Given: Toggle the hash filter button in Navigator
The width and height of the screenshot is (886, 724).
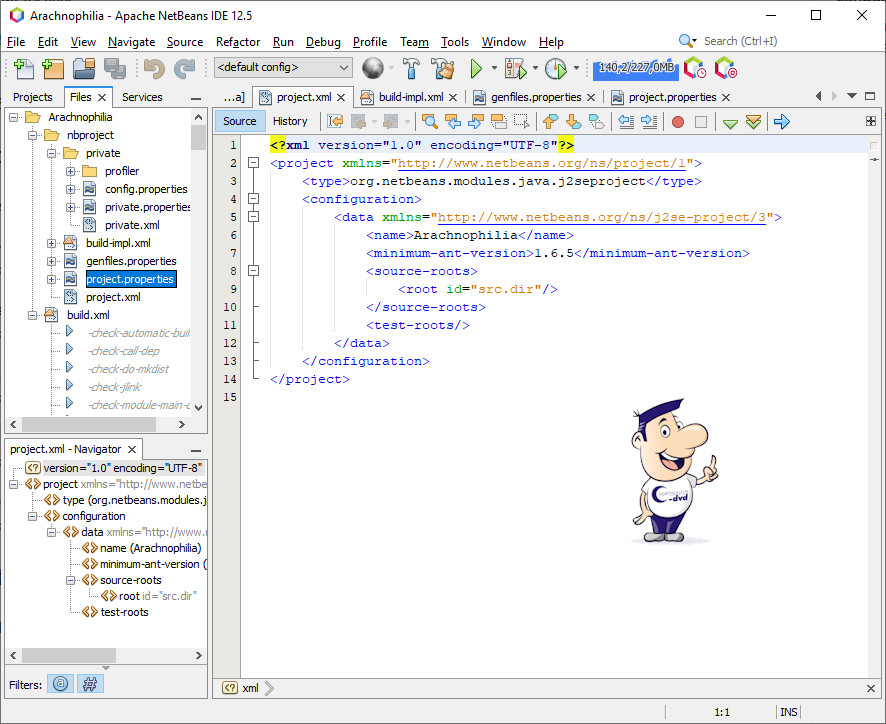Looking at the screenshot, I should (x=89, y=684).
